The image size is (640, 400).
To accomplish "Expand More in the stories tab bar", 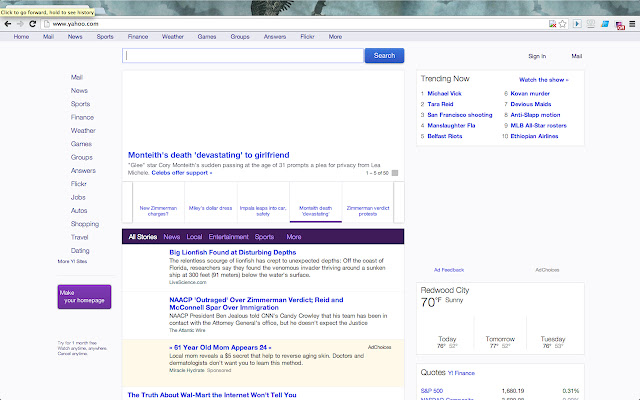I will tap(294, 237).
